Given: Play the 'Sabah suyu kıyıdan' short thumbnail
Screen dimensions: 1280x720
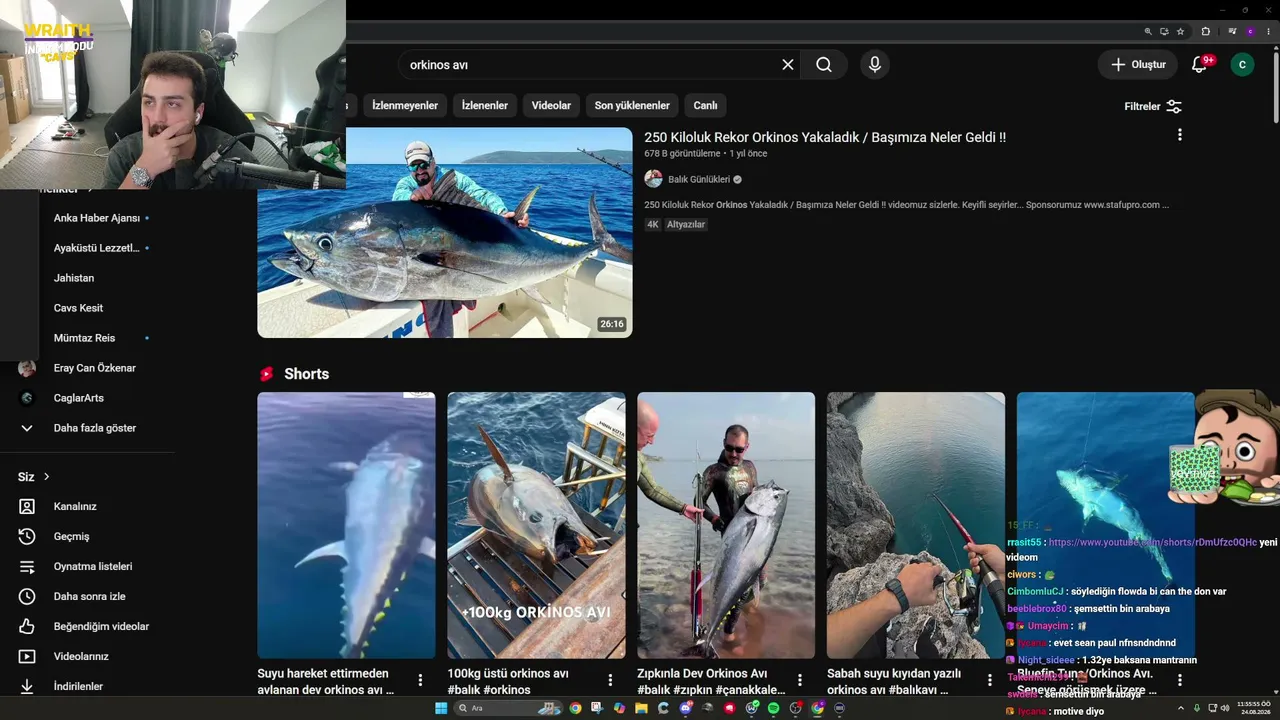Looking at the screenshot, I should (916, 525).
